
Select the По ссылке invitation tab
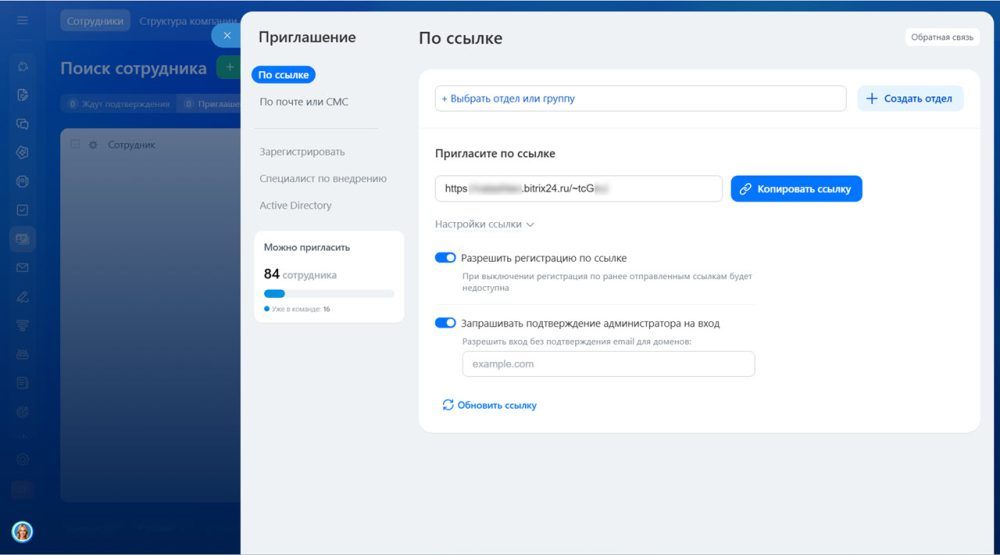283,75
